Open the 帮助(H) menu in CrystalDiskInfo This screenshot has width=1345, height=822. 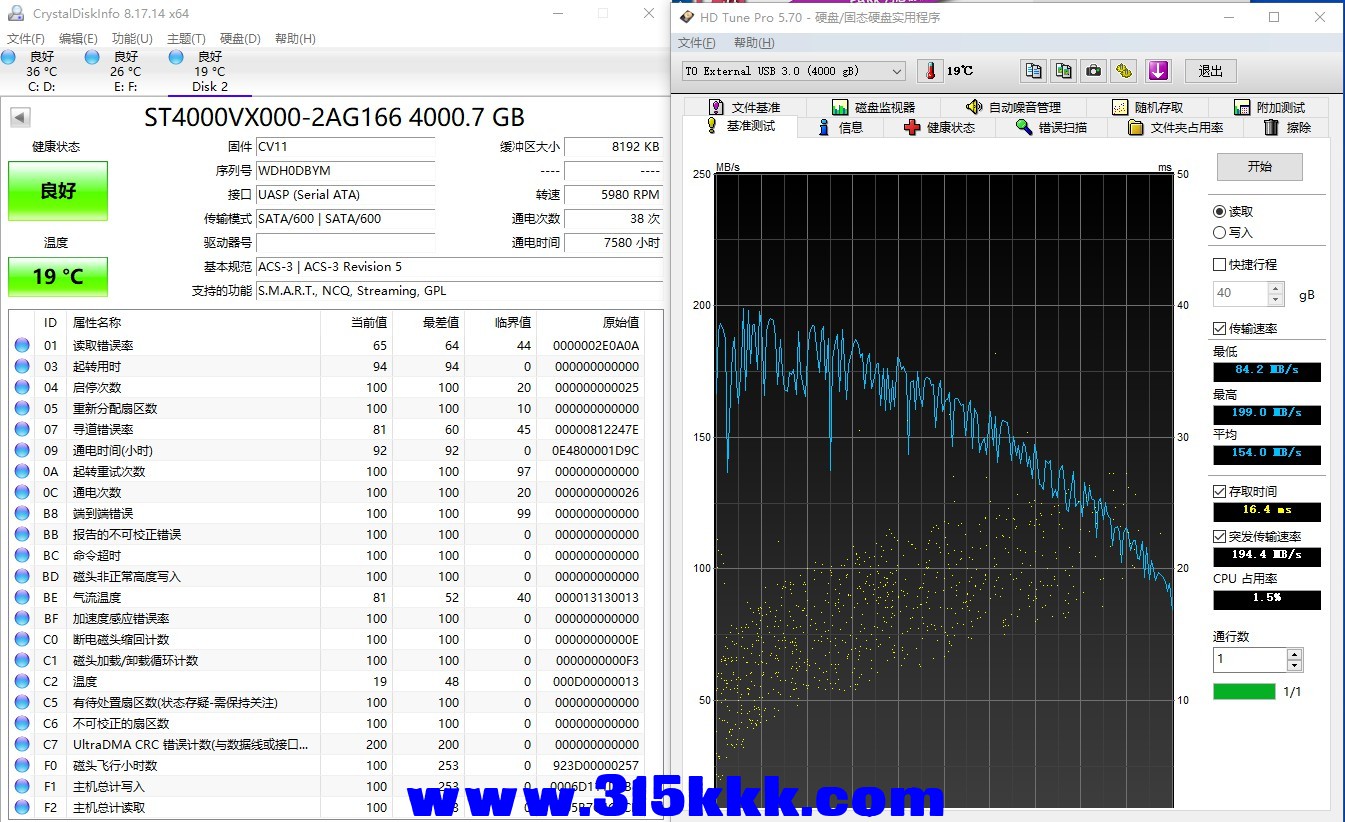pos(294,39)
